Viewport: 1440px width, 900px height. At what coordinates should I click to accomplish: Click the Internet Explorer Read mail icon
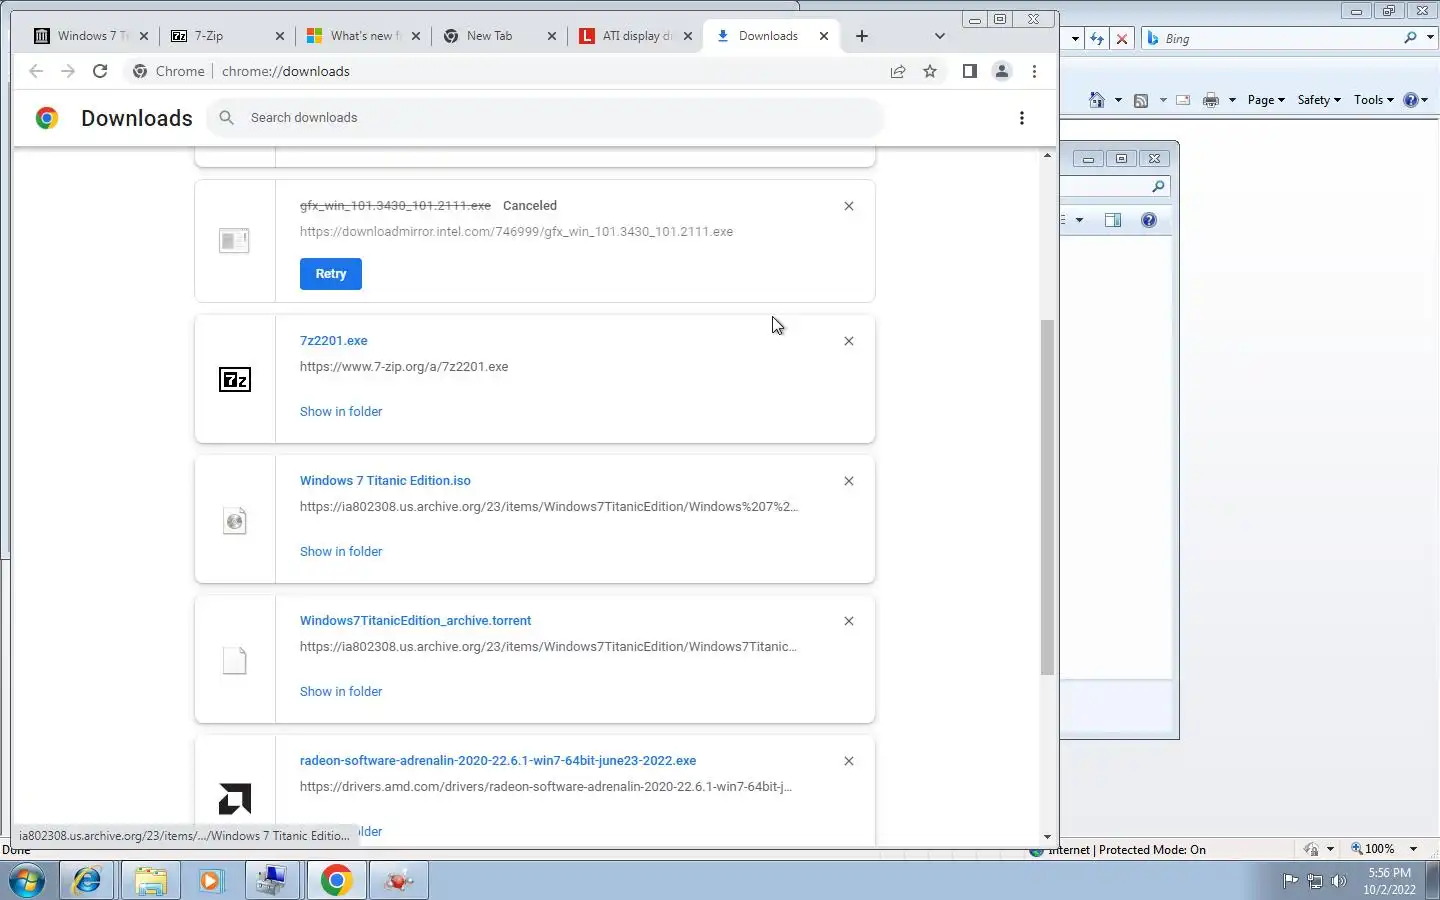[x=1183, y=100]
